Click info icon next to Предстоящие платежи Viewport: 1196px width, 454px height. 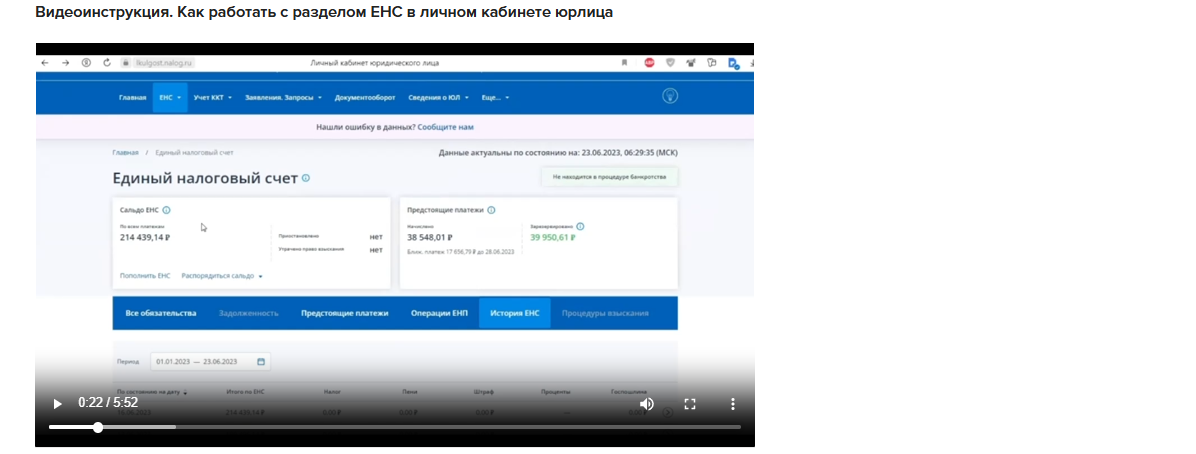coord(491,210)
